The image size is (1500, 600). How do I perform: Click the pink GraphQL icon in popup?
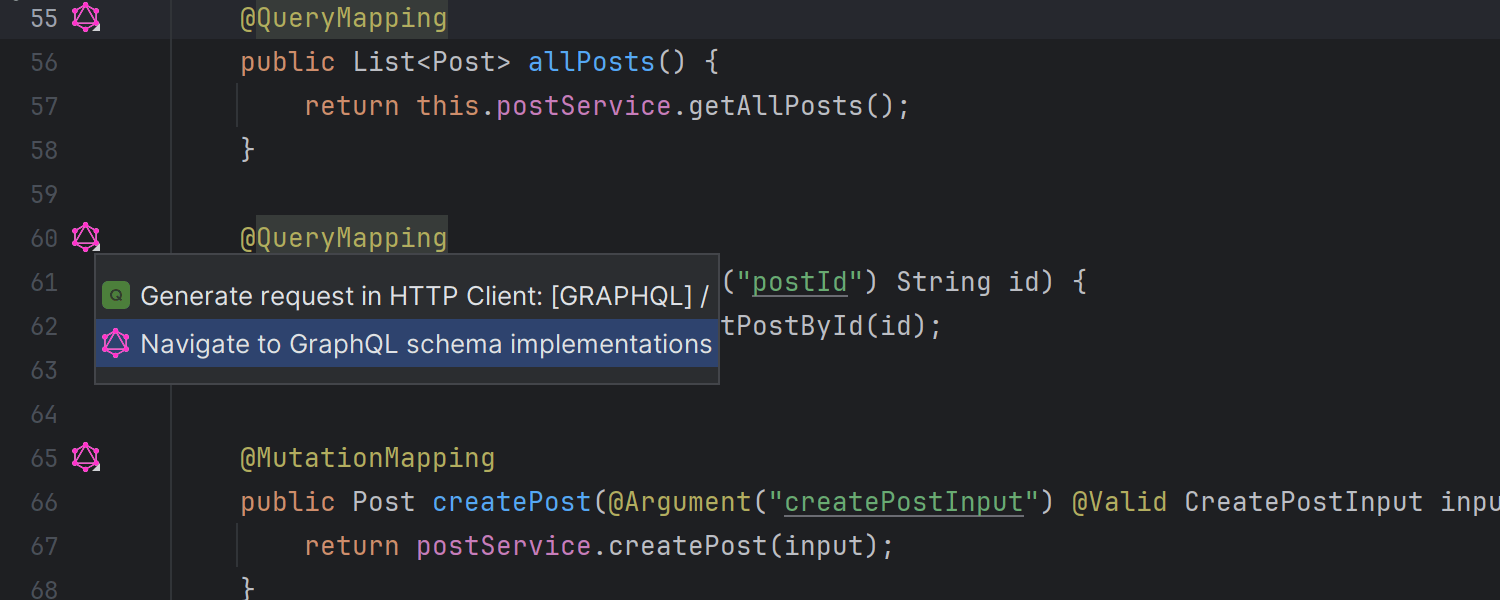(x=116, y=344)
